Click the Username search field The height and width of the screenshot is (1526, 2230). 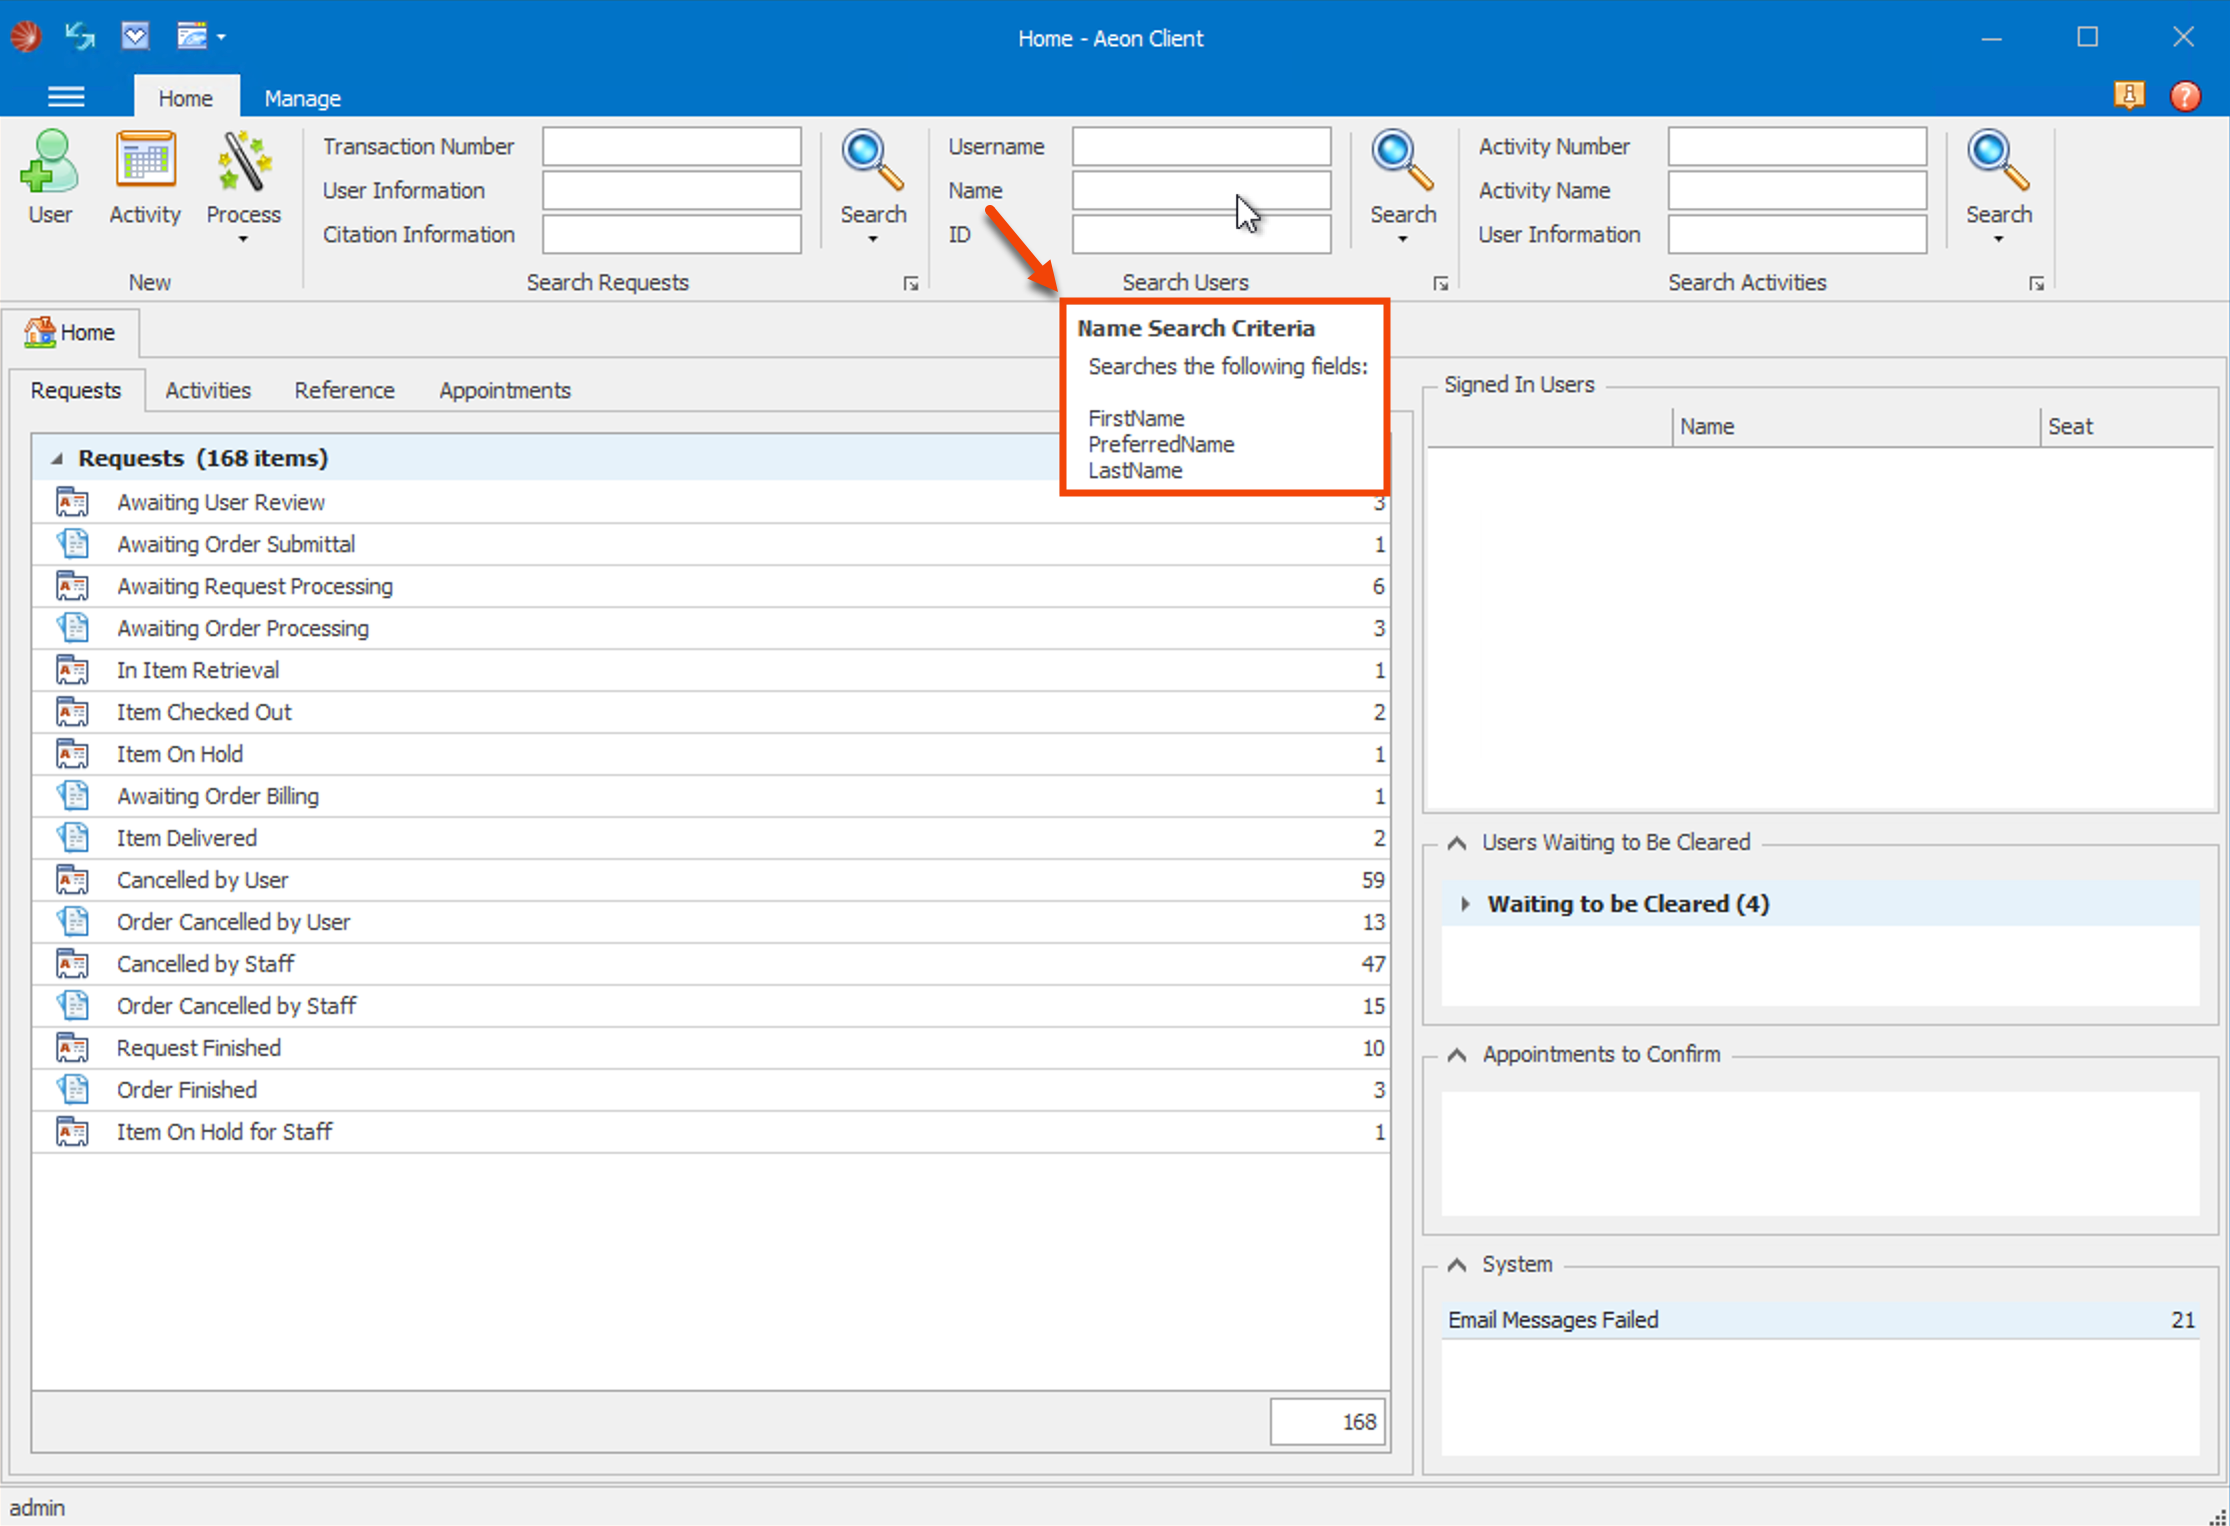(x=1200, y=146)
